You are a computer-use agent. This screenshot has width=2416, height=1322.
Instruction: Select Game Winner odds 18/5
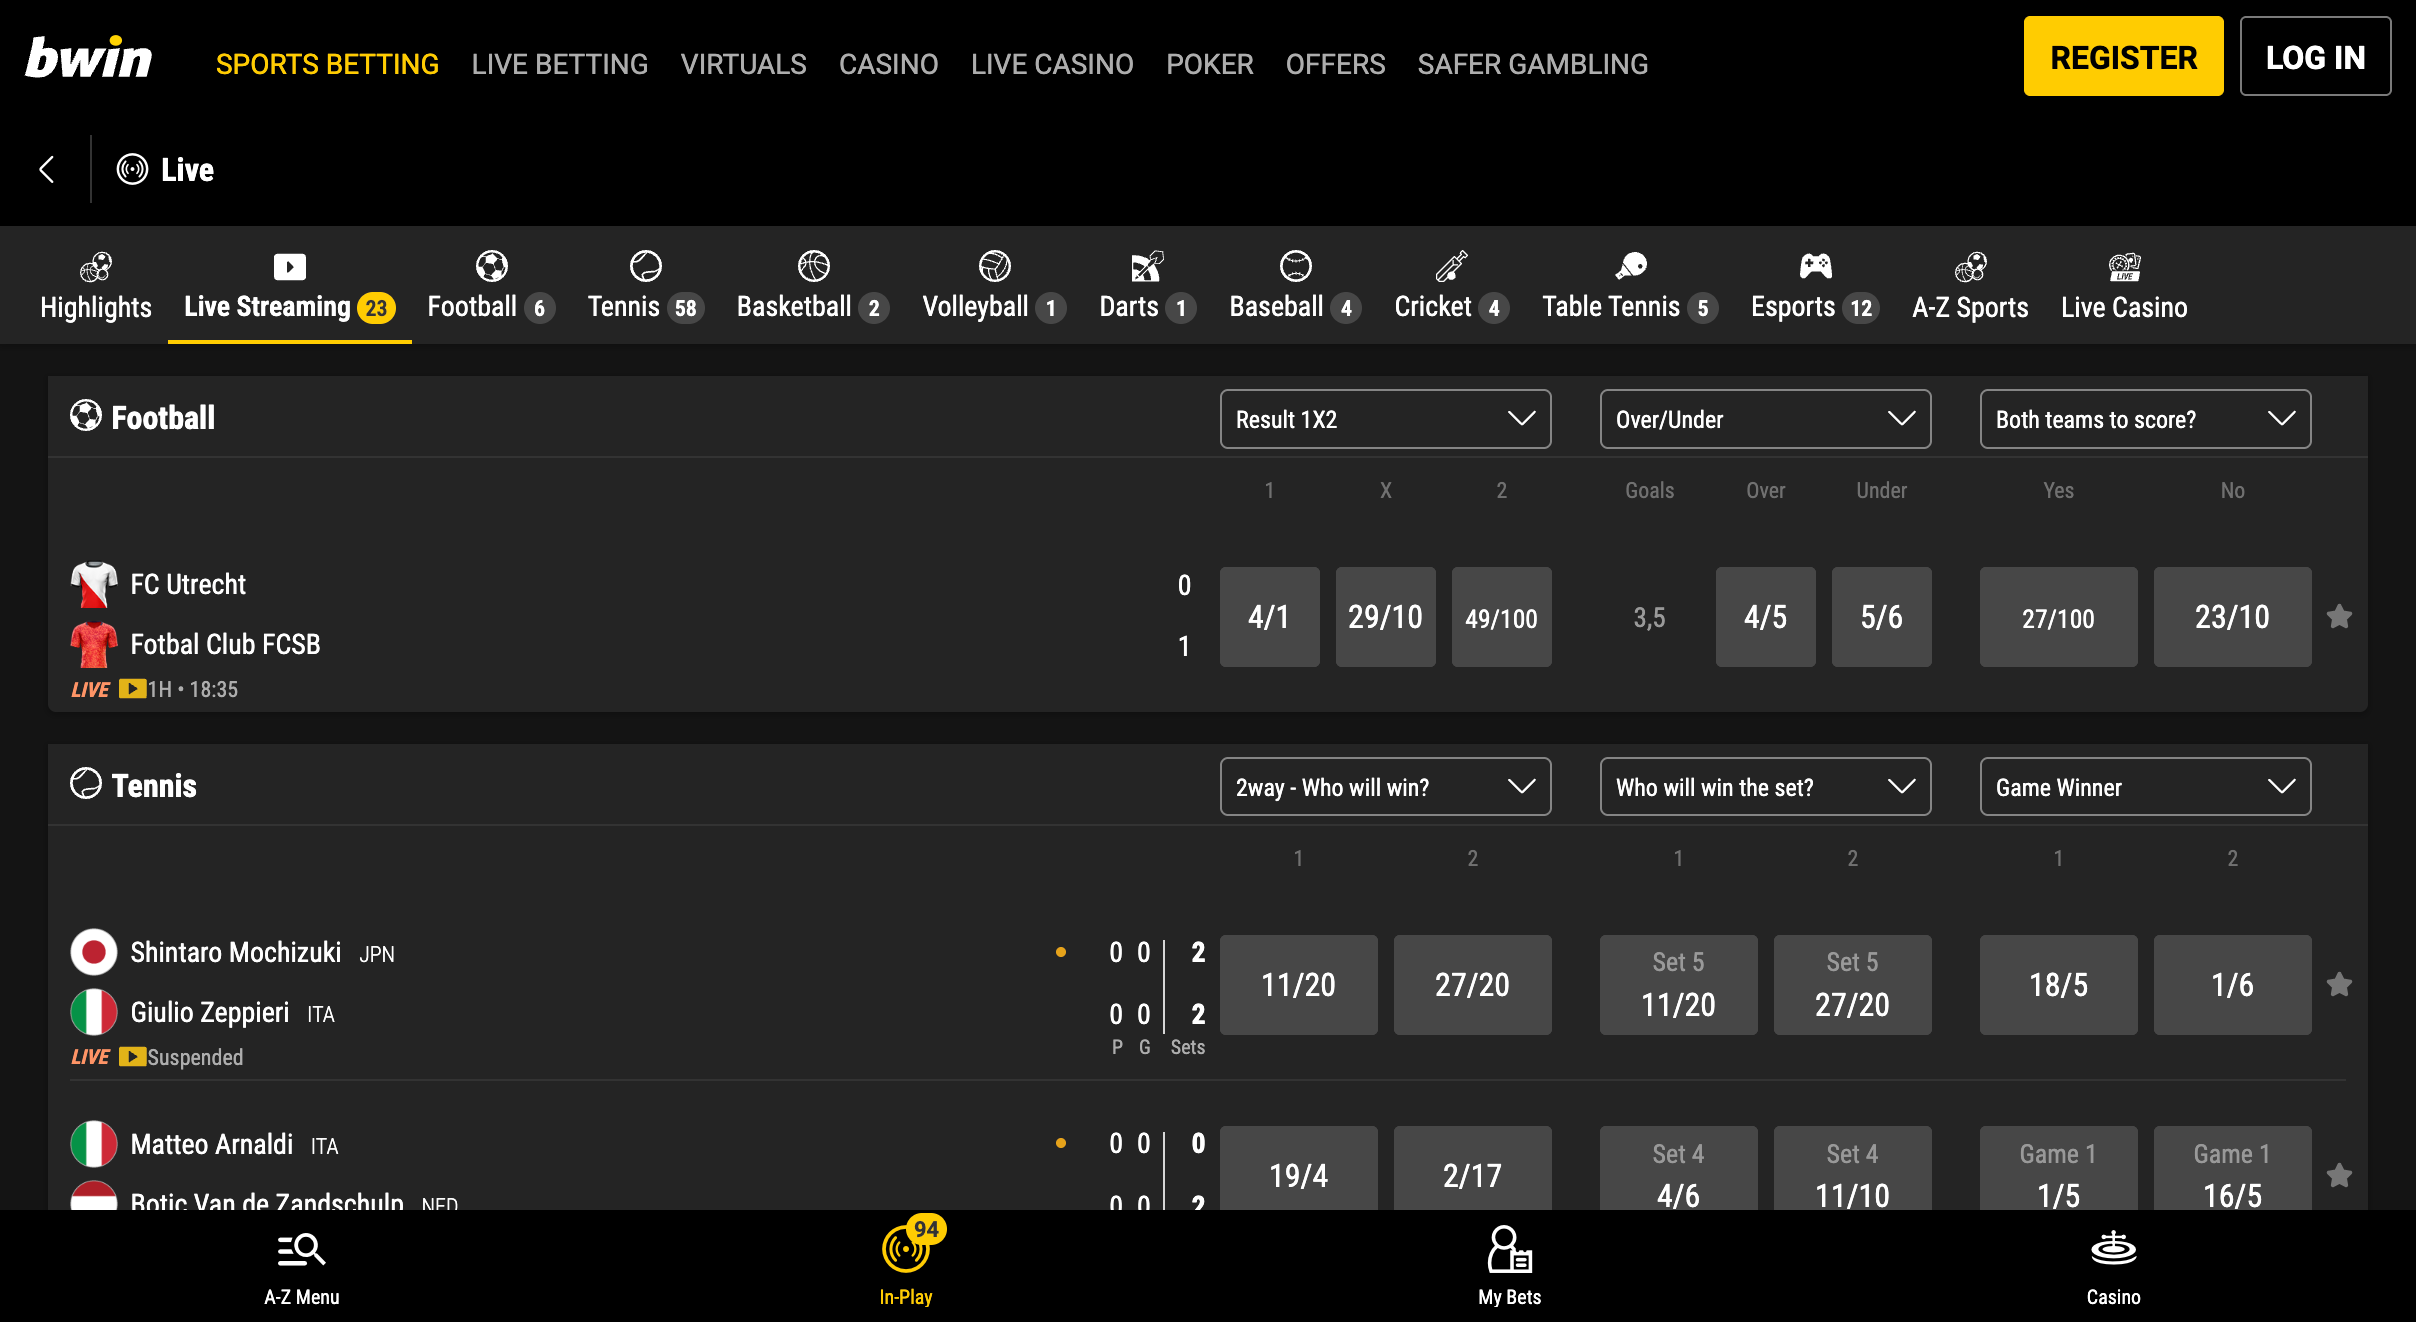pyautogui.click(x=2058, y=985)
